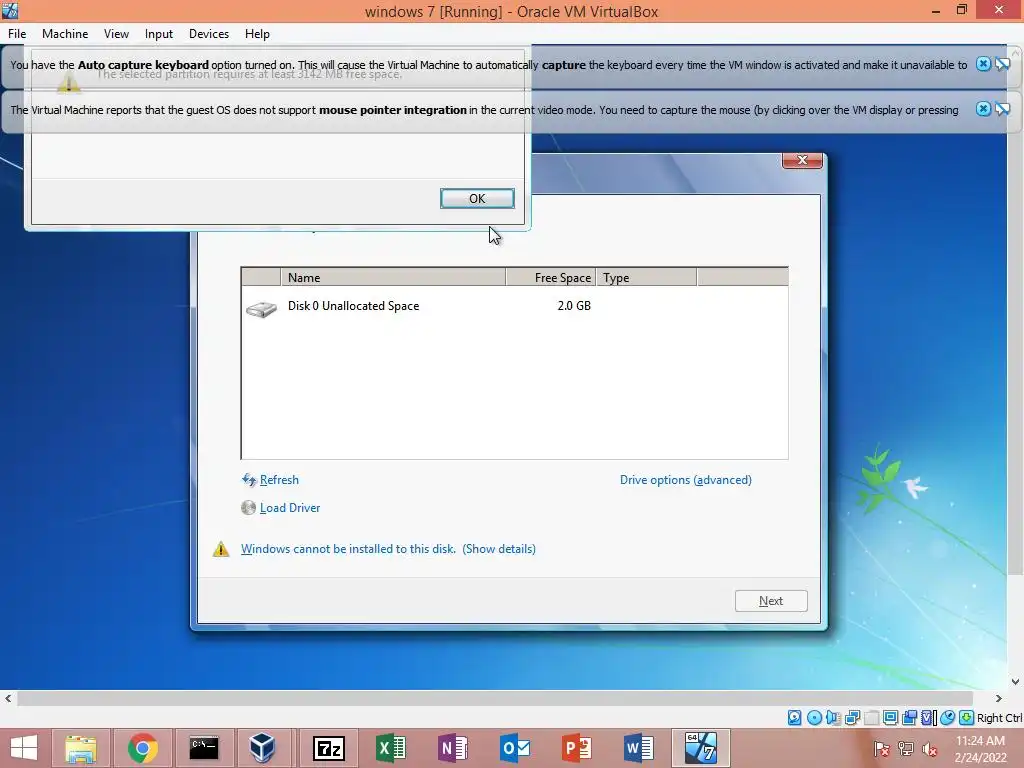This screenshot has height=768, width=1024.
Task: Close the Windows setup dialog with red X
Action: pyautogui.click(x=803, y=160)
